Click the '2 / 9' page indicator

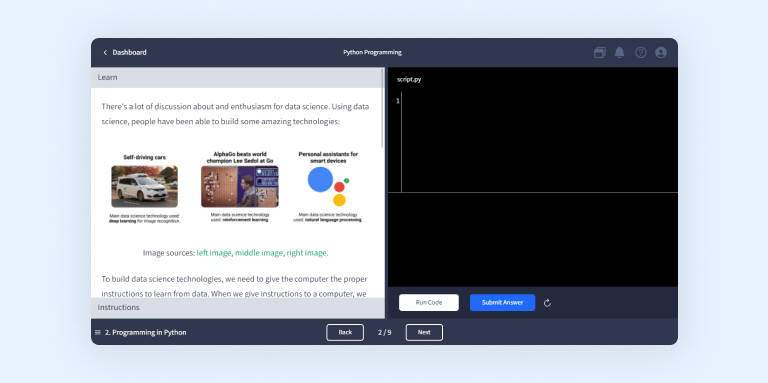point(384,333)
